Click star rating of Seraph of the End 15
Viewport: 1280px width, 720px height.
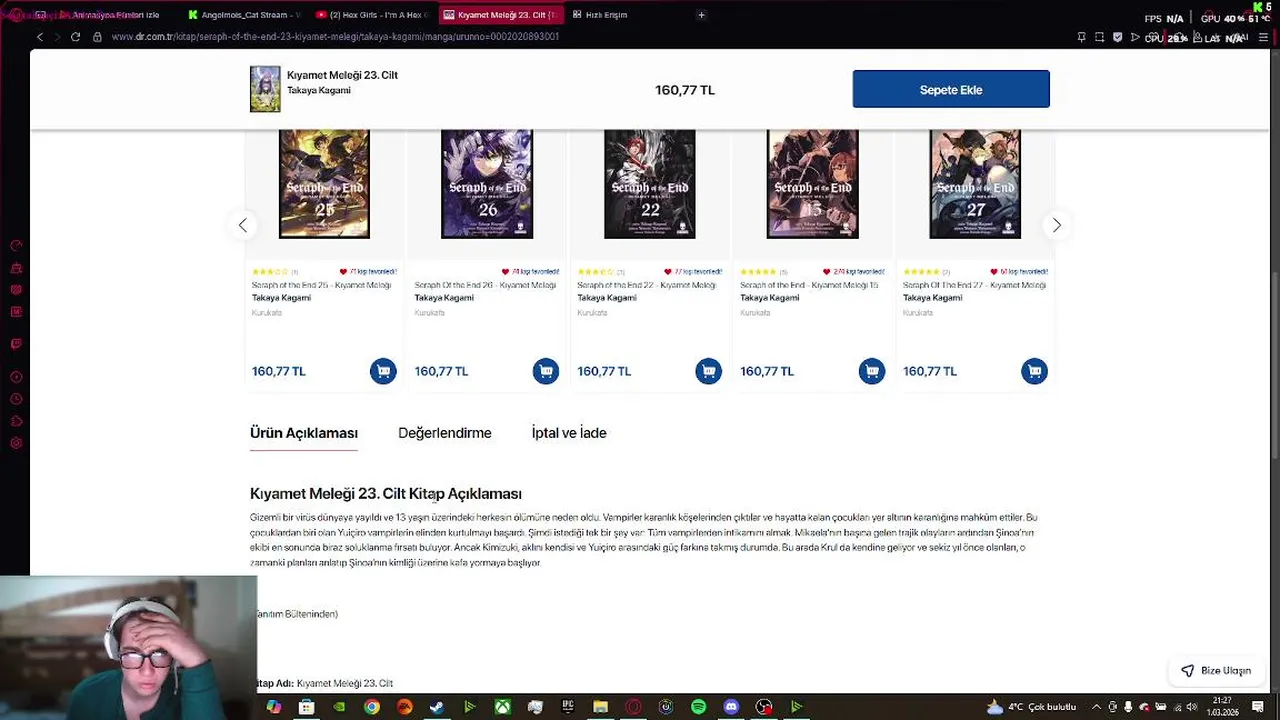coord(758,272)
